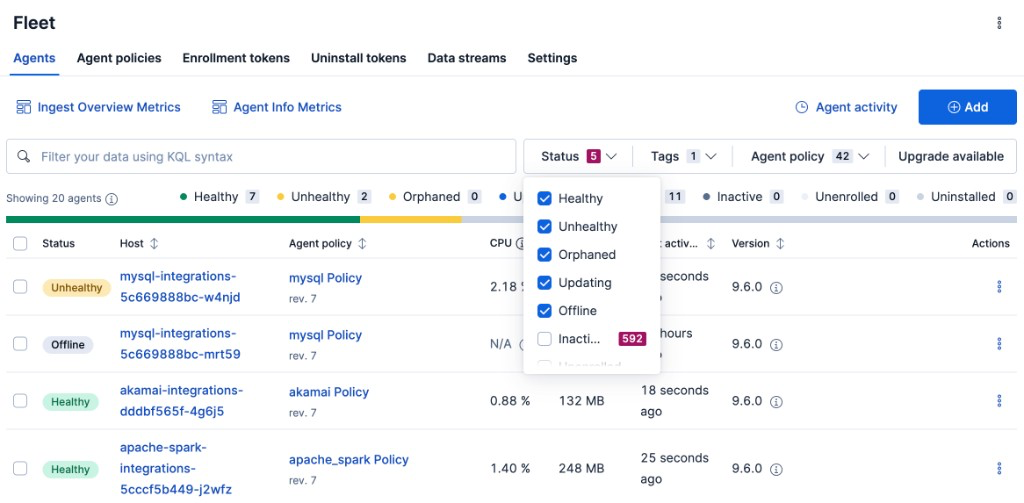Open host mysql-integrations-5c669888bc-w4njd
The image size is (1024, 503).
[180, 287]
